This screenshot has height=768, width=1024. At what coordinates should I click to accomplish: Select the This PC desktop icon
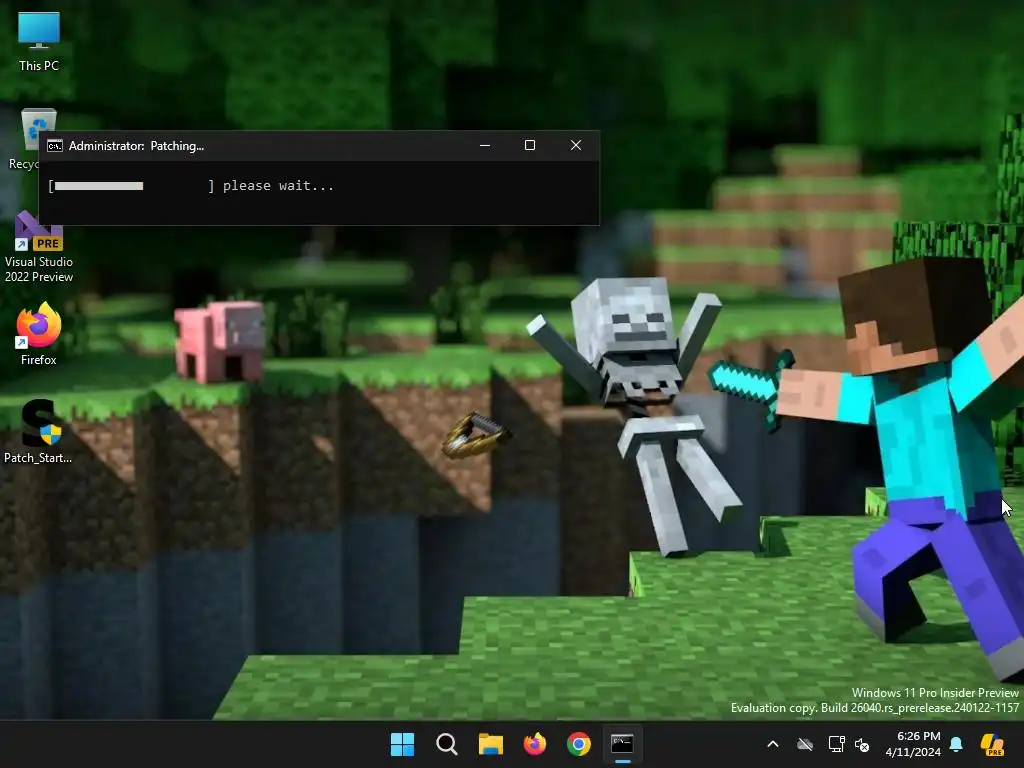pos(39,42)
